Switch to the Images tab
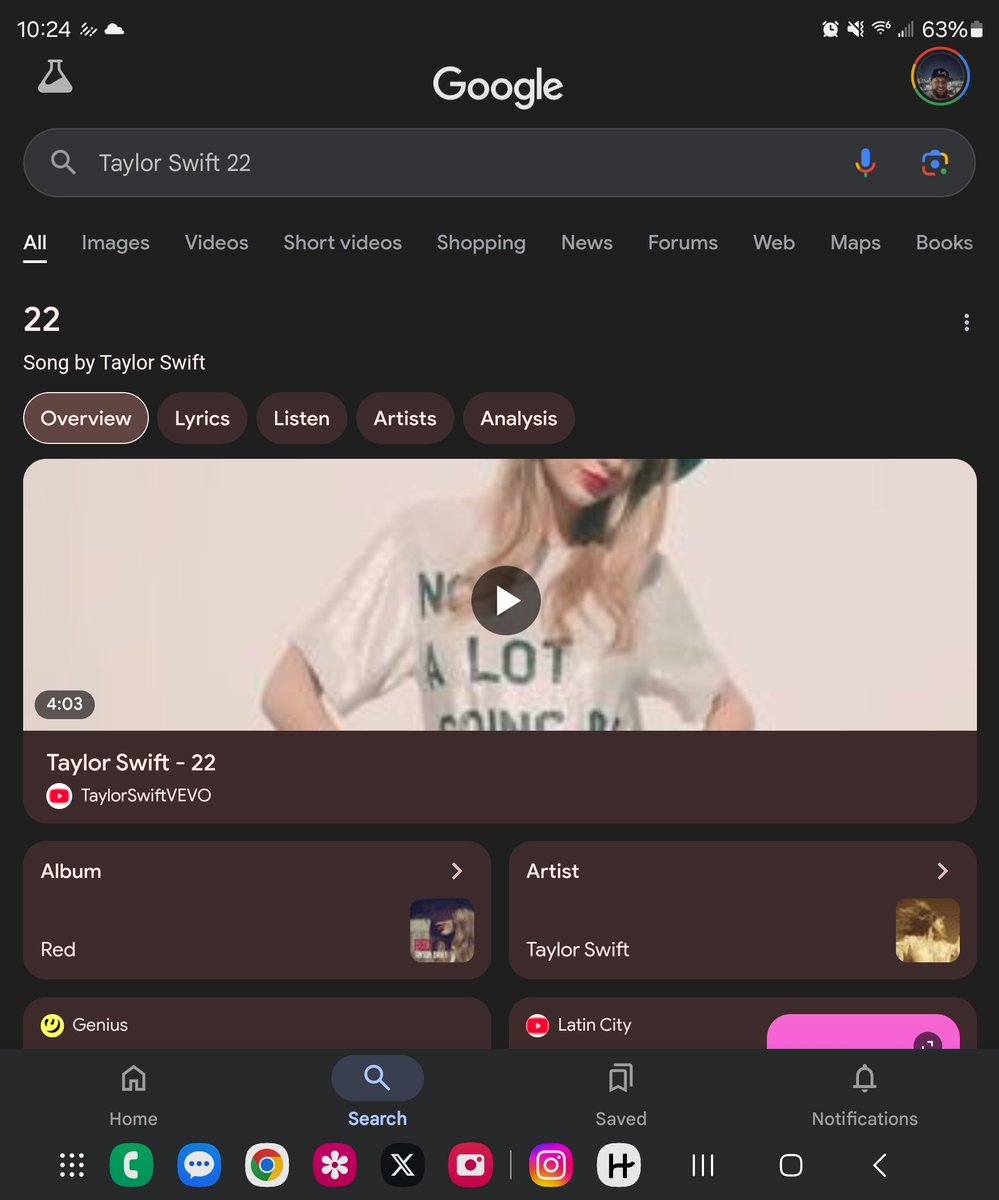 [x=115, y=243]
